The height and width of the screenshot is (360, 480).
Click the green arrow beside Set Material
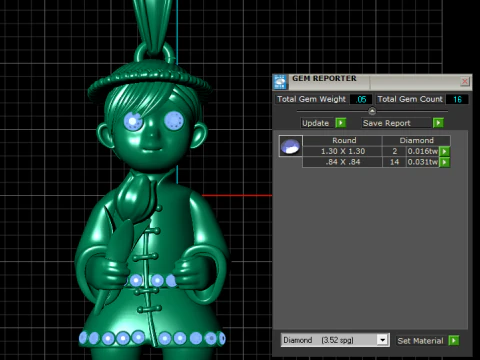454,341
